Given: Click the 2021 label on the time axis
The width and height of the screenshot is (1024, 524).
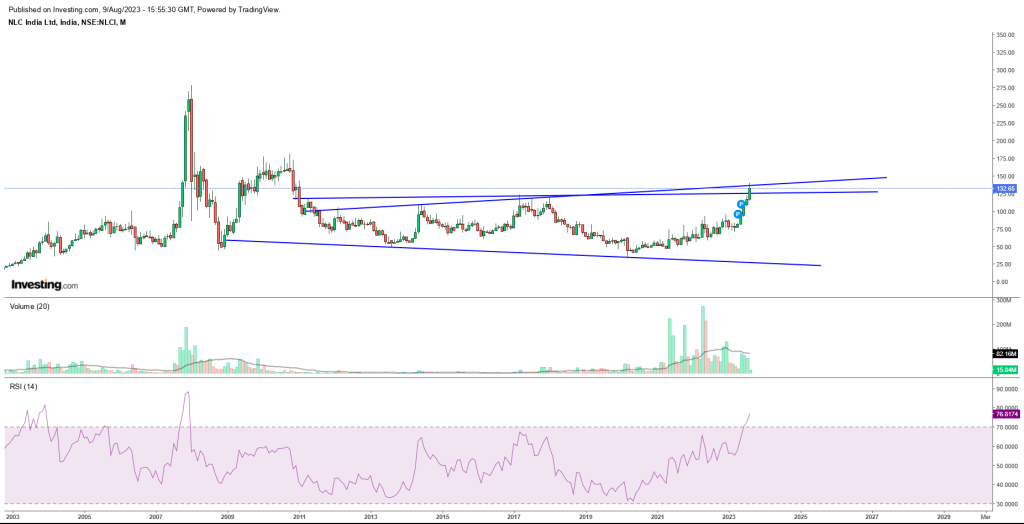Looking at the screenshot, I should point(658,517).
